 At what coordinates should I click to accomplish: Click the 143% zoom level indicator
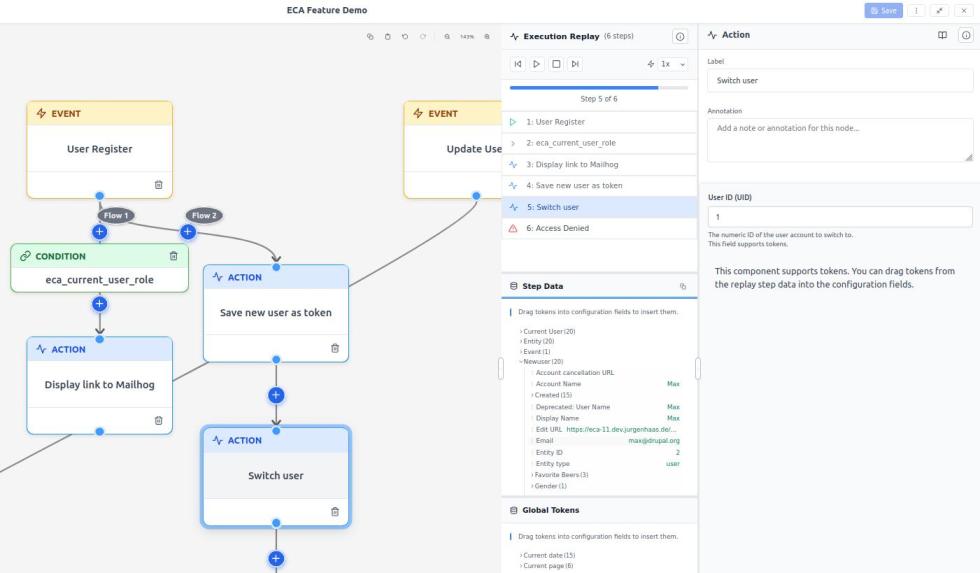coord(467,37)
